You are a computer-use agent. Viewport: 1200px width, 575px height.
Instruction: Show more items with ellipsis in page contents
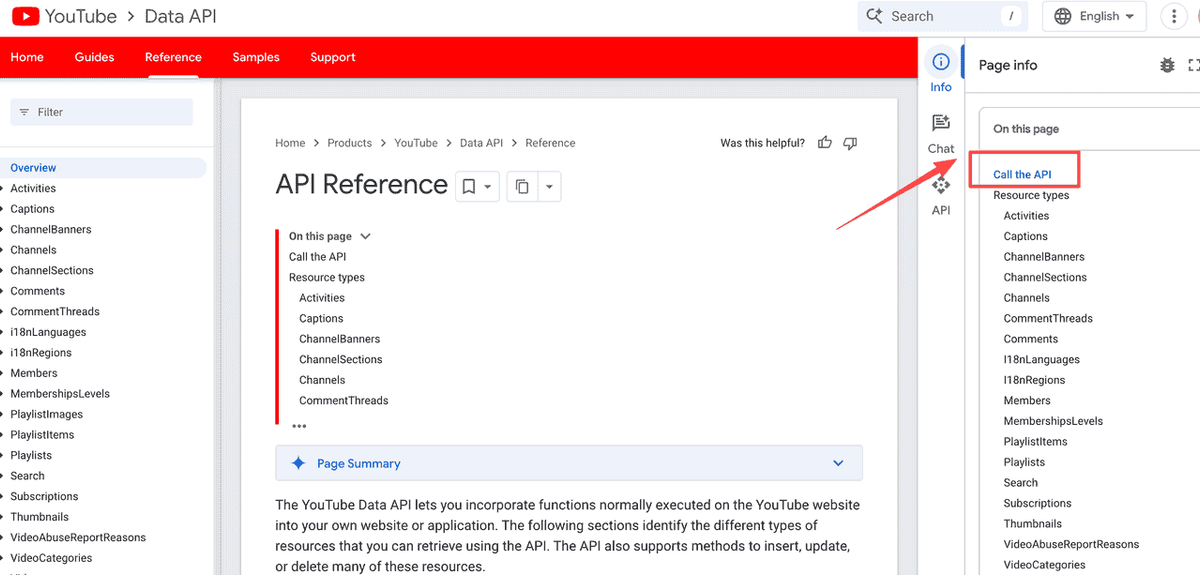(299, 426)
